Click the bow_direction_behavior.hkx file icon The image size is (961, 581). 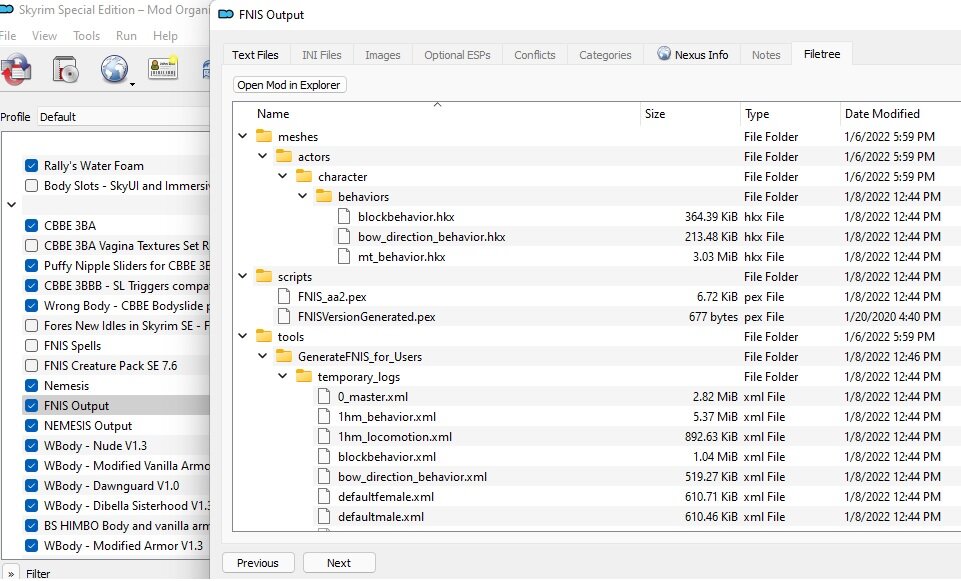(344, 237)
